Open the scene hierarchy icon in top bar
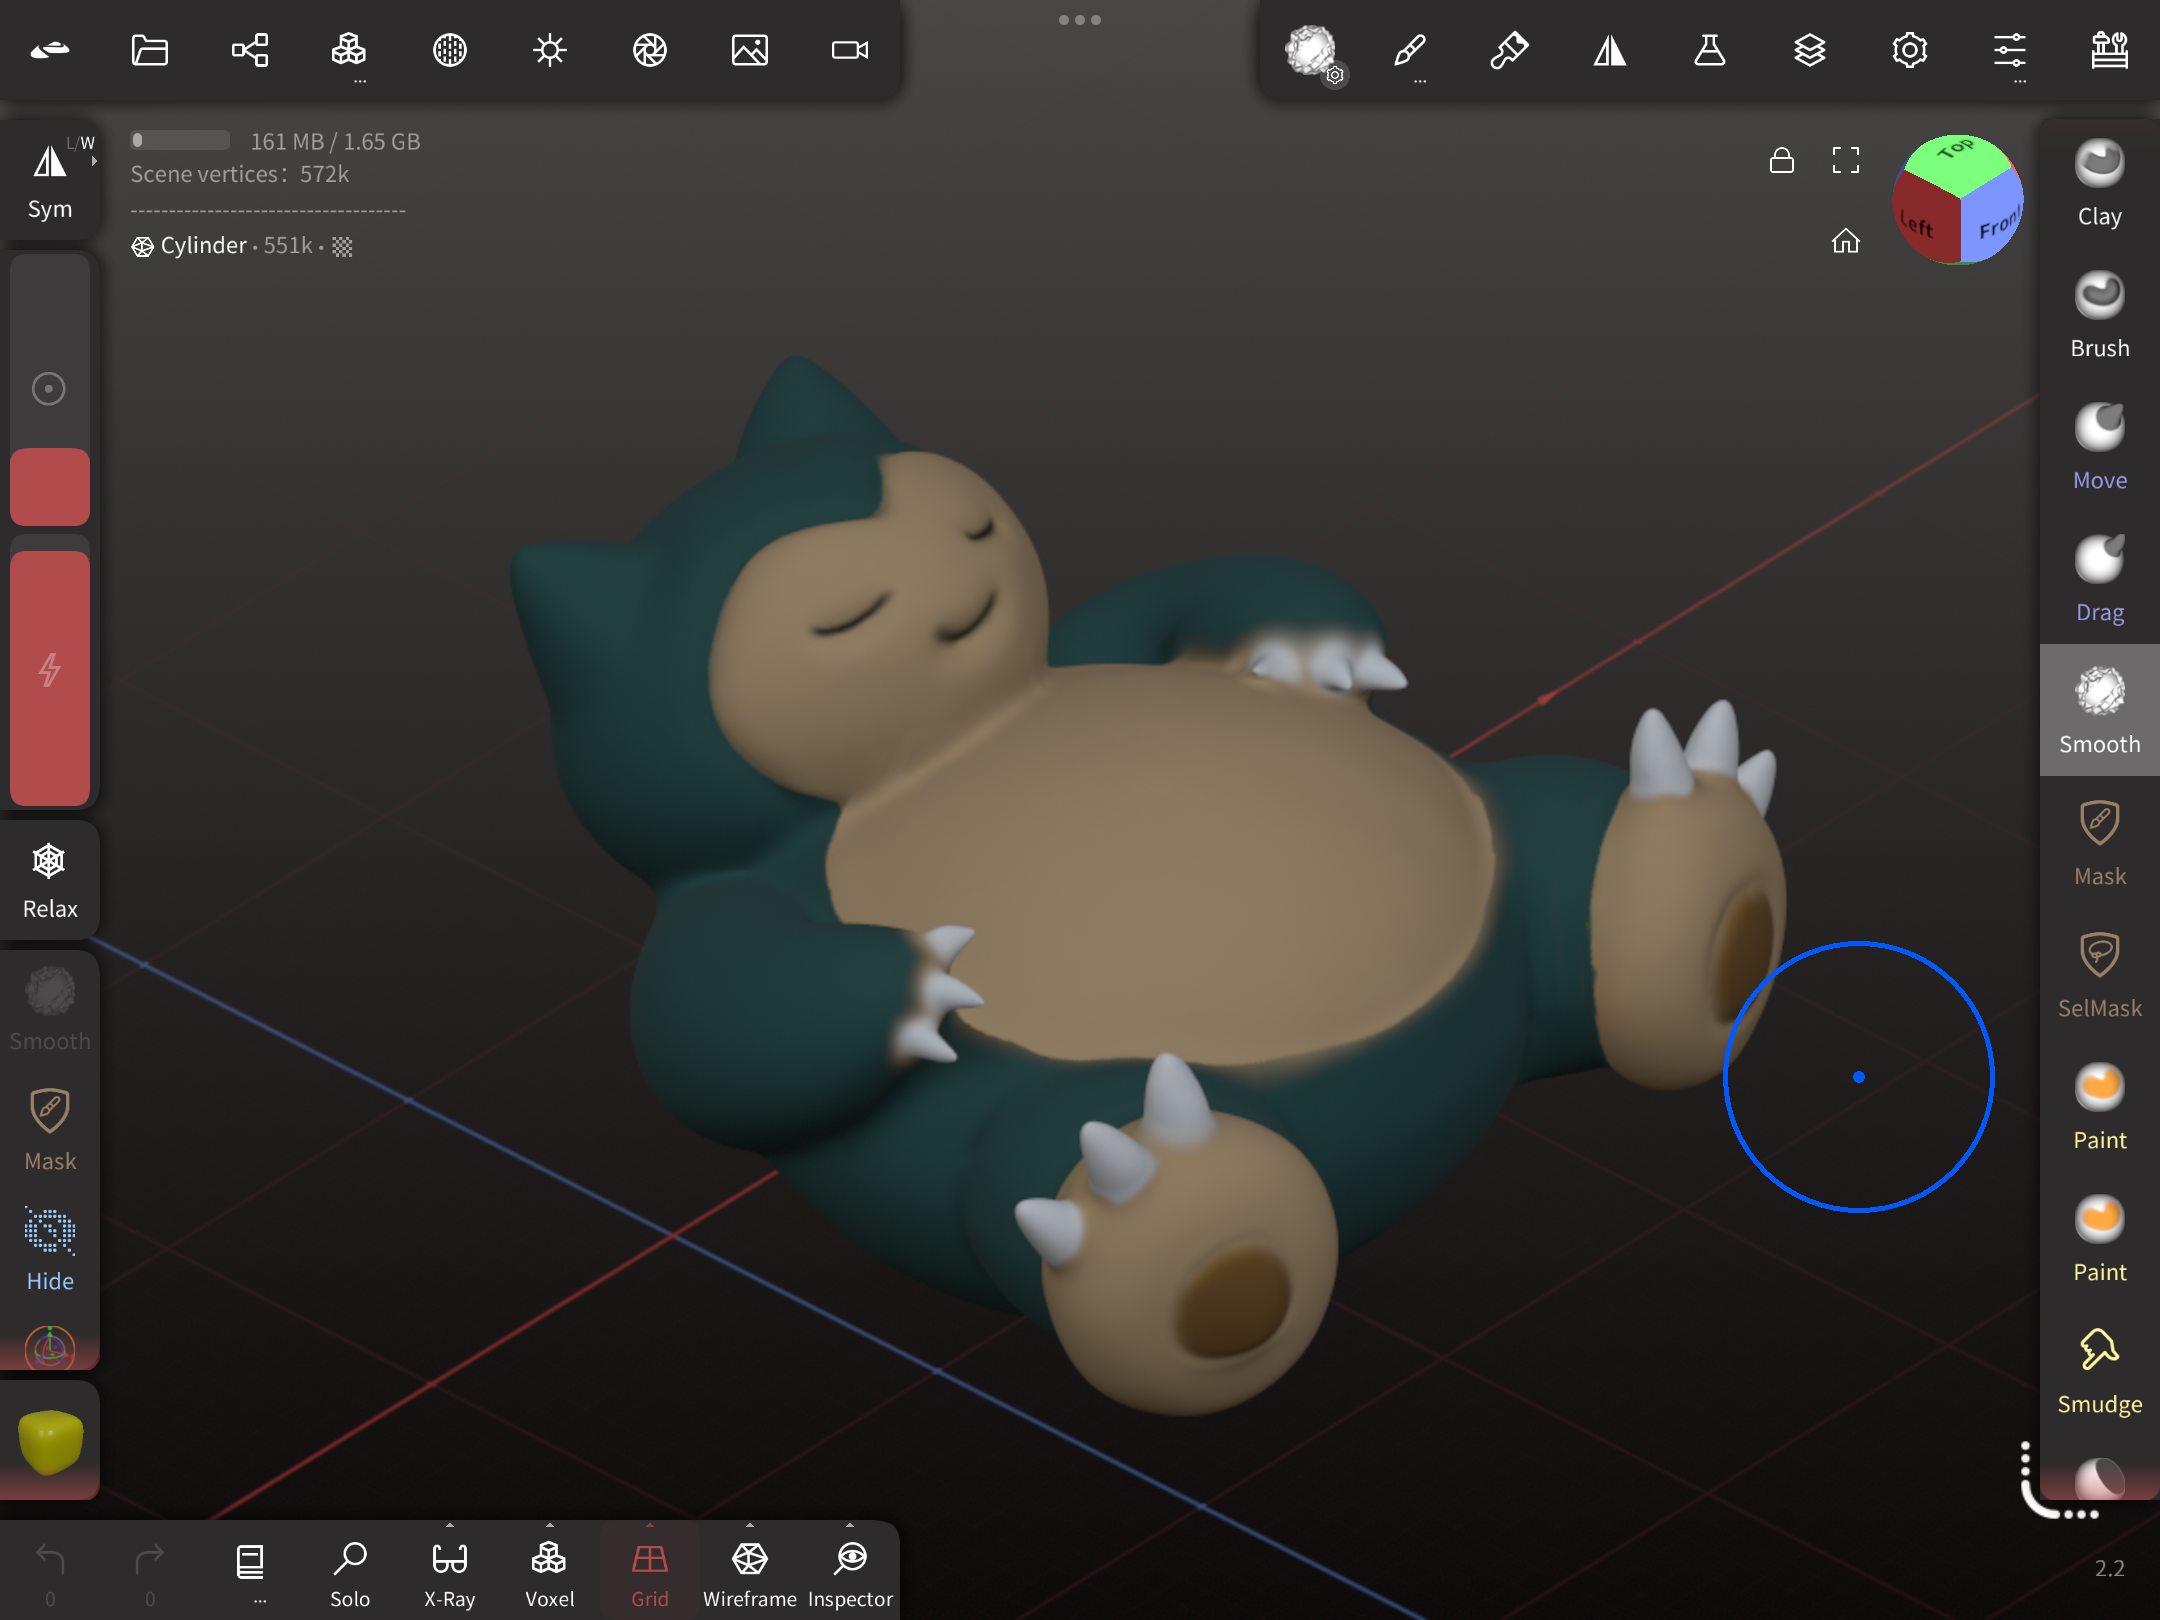Image resolution: width=2160 pixels, height=1620 pixels. [x=250, y=50]
